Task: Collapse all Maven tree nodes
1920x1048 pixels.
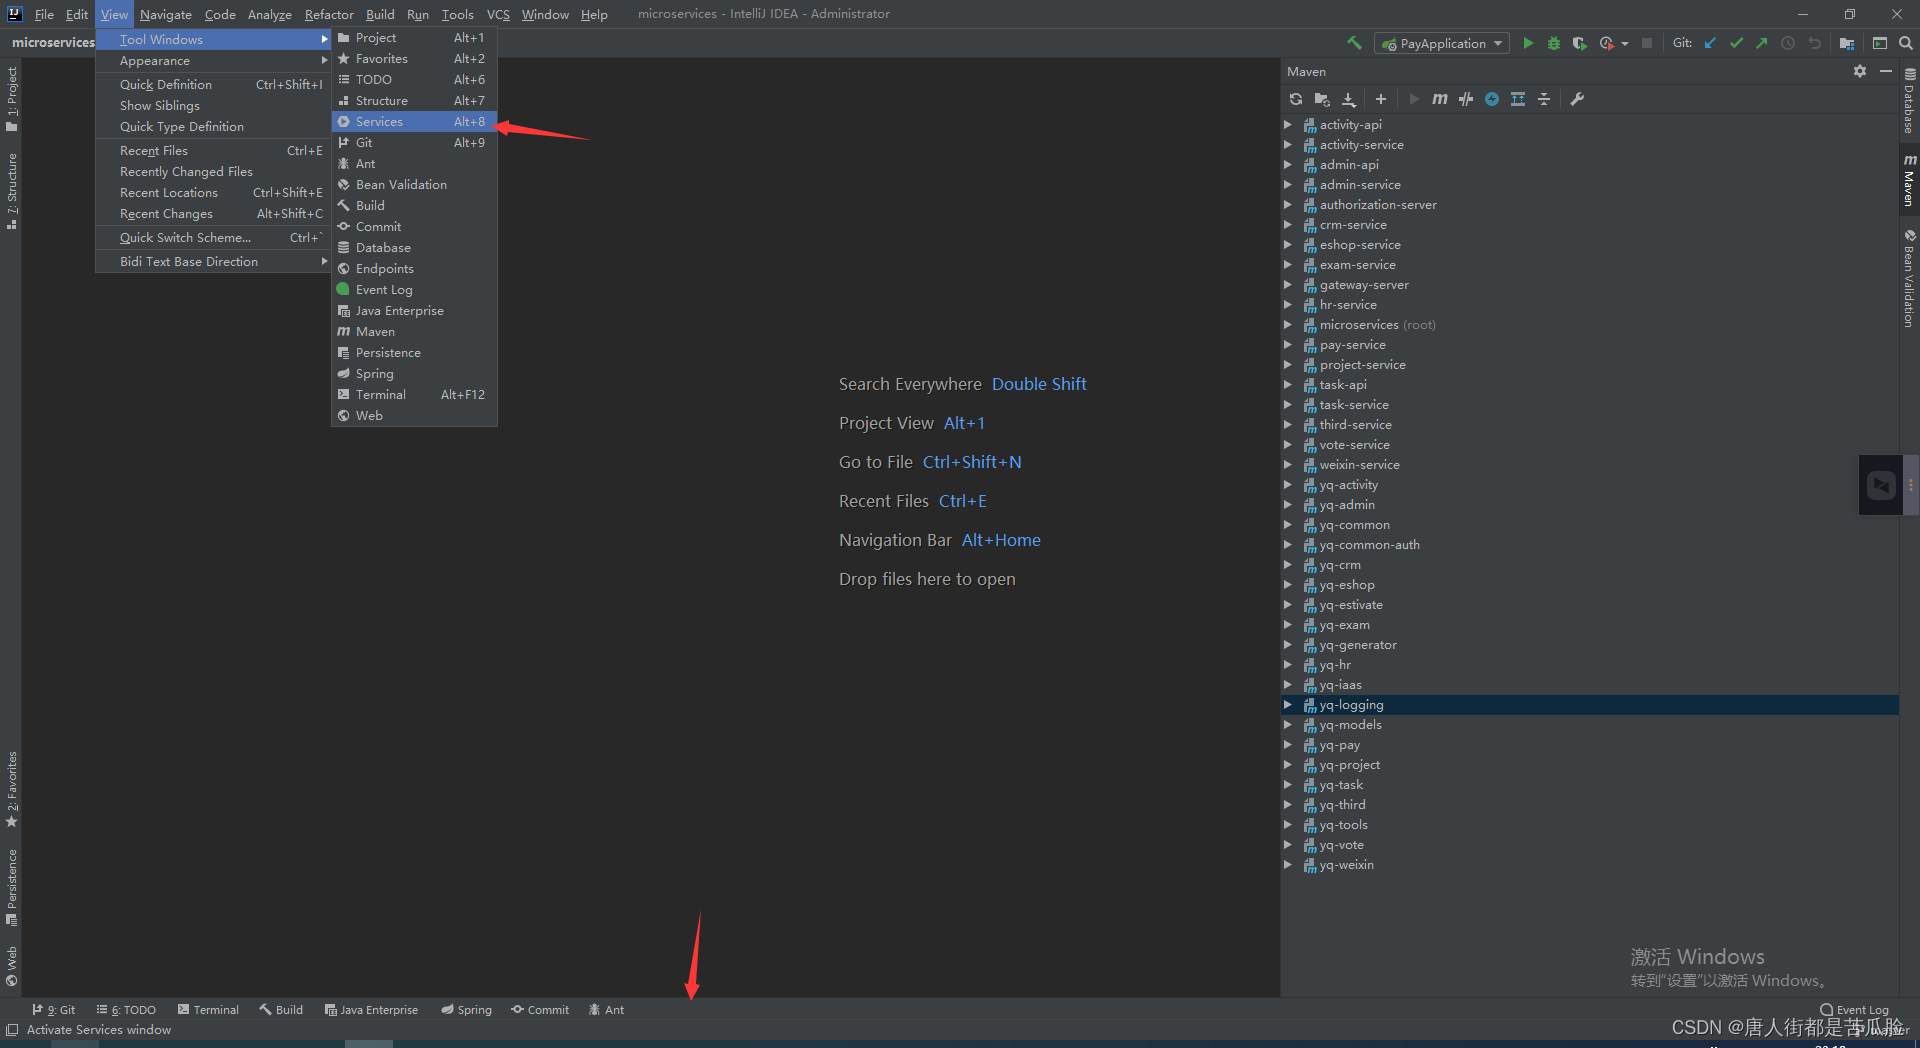Action: coord(1544,99)
